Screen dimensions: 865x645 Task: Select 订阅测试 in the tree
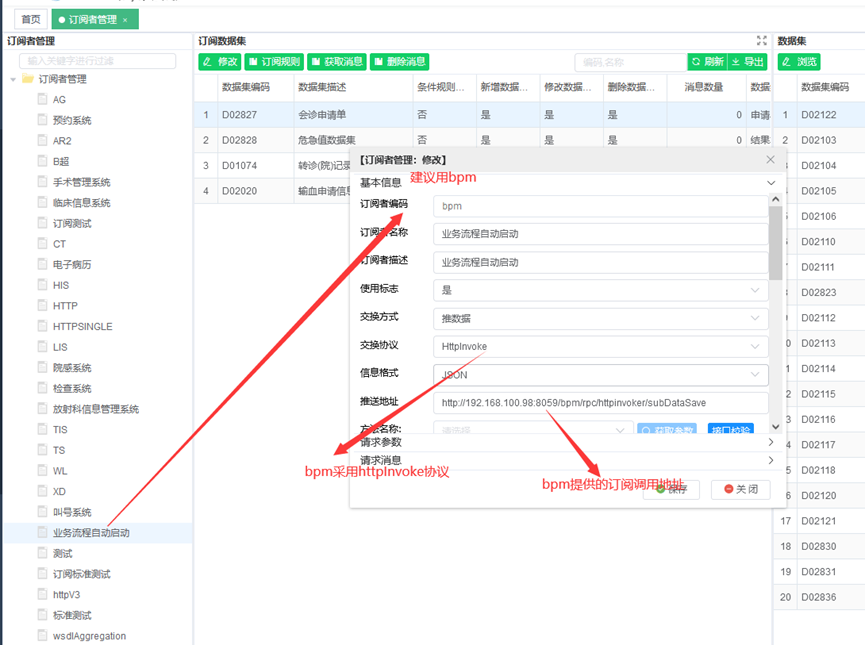[72, 223]
